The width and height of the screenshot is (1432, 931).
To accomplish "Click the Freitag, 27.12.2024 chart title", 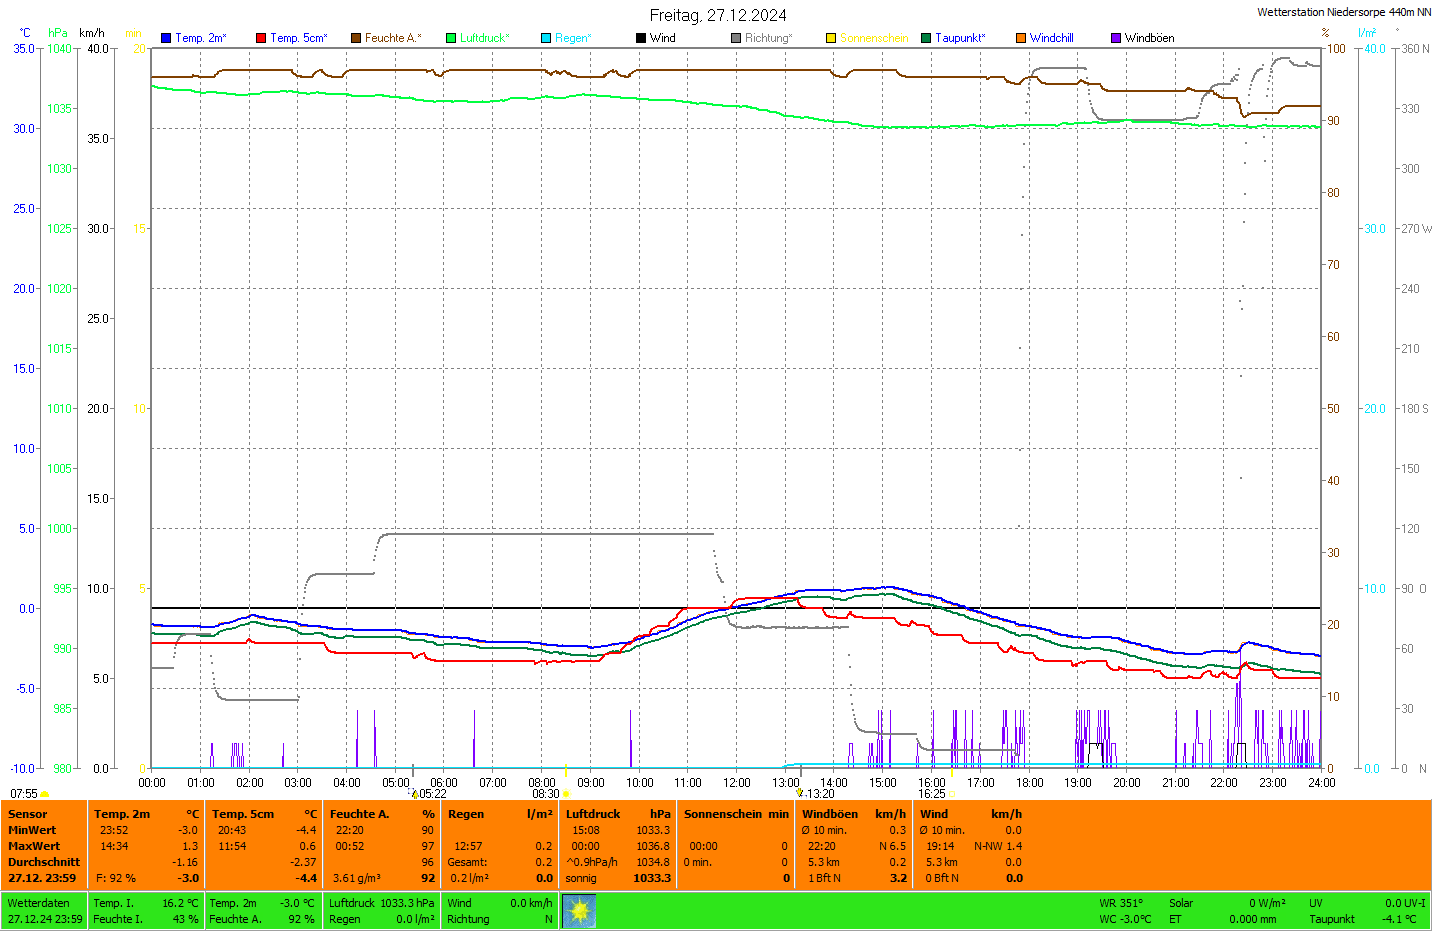I will coord(717,15).
